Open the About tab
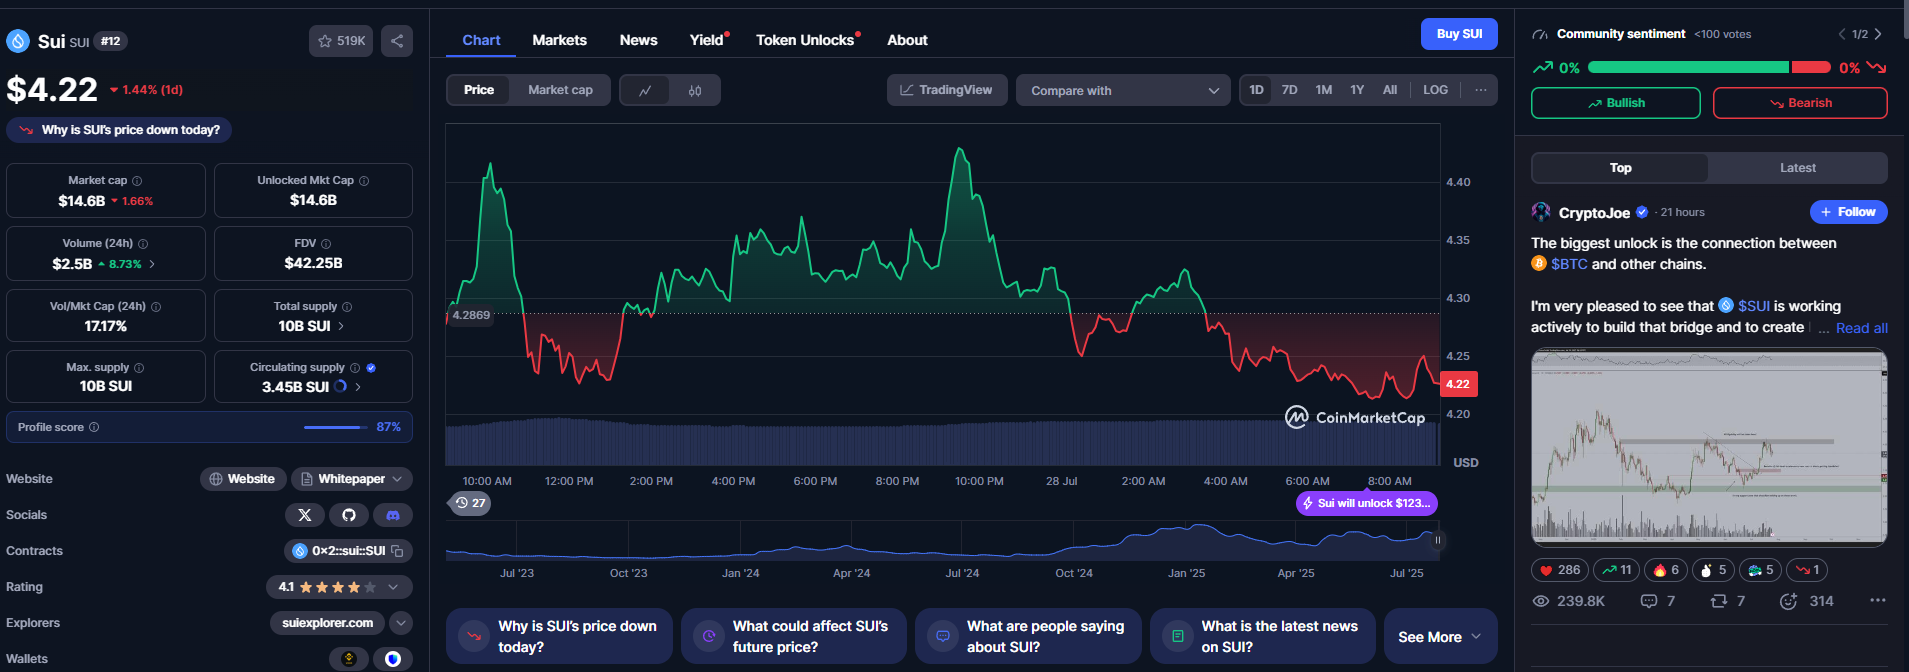This screenshot has width=1909, height=672. pos(907,40)
